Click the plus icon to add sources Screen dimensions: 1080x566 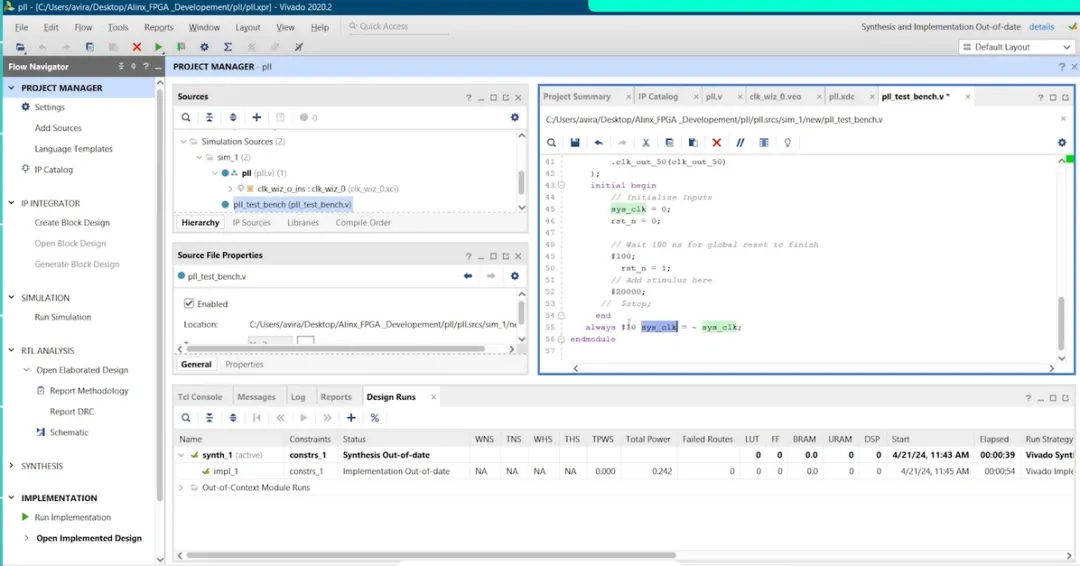(257, 117)
